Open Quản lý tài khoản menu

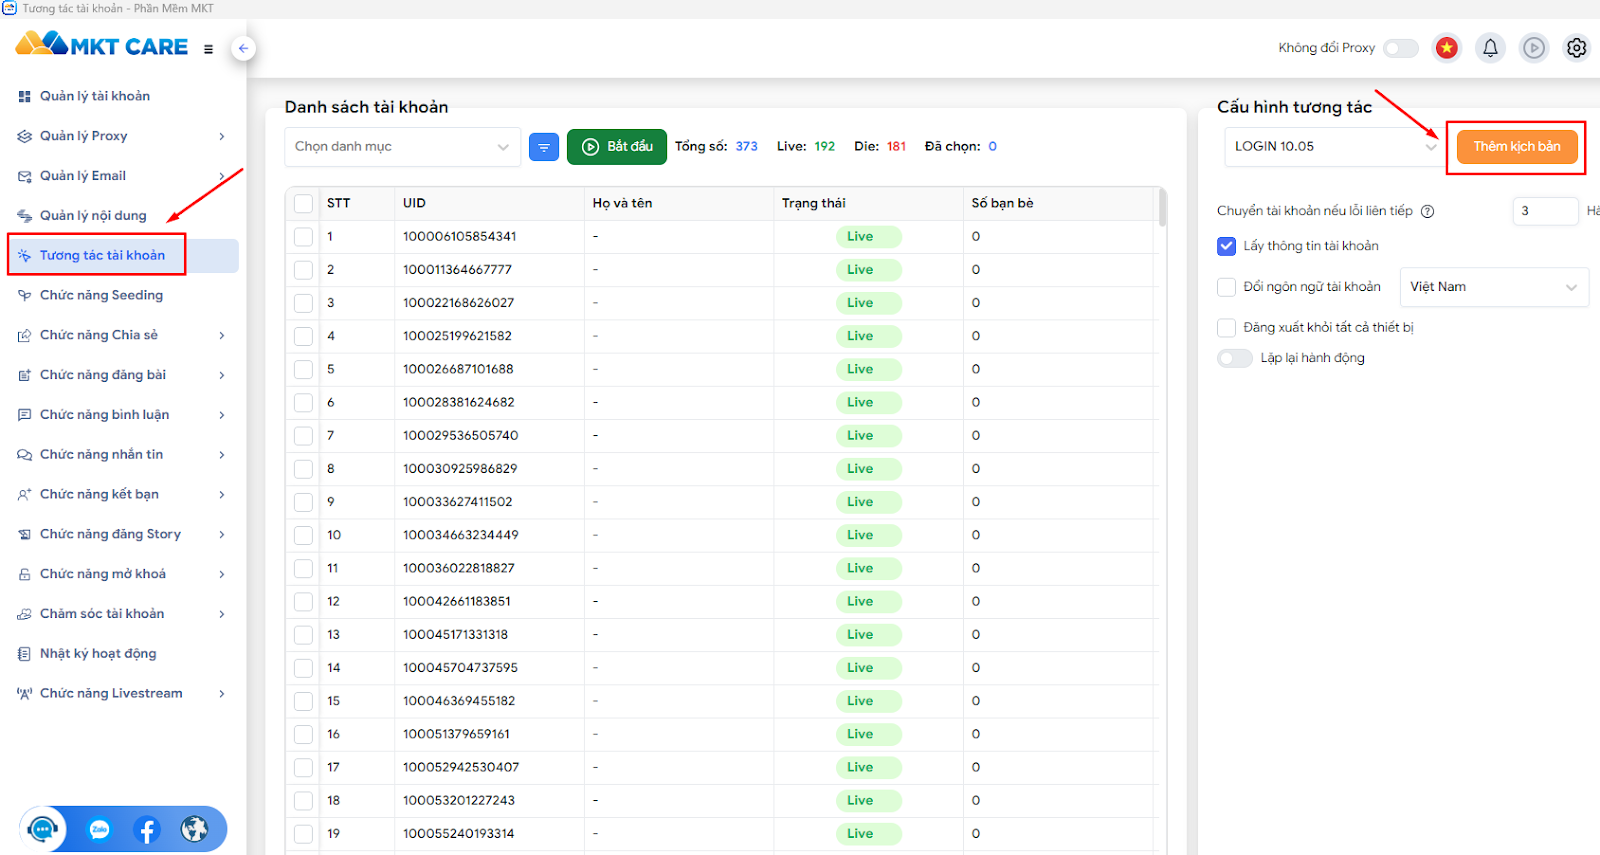123,97
